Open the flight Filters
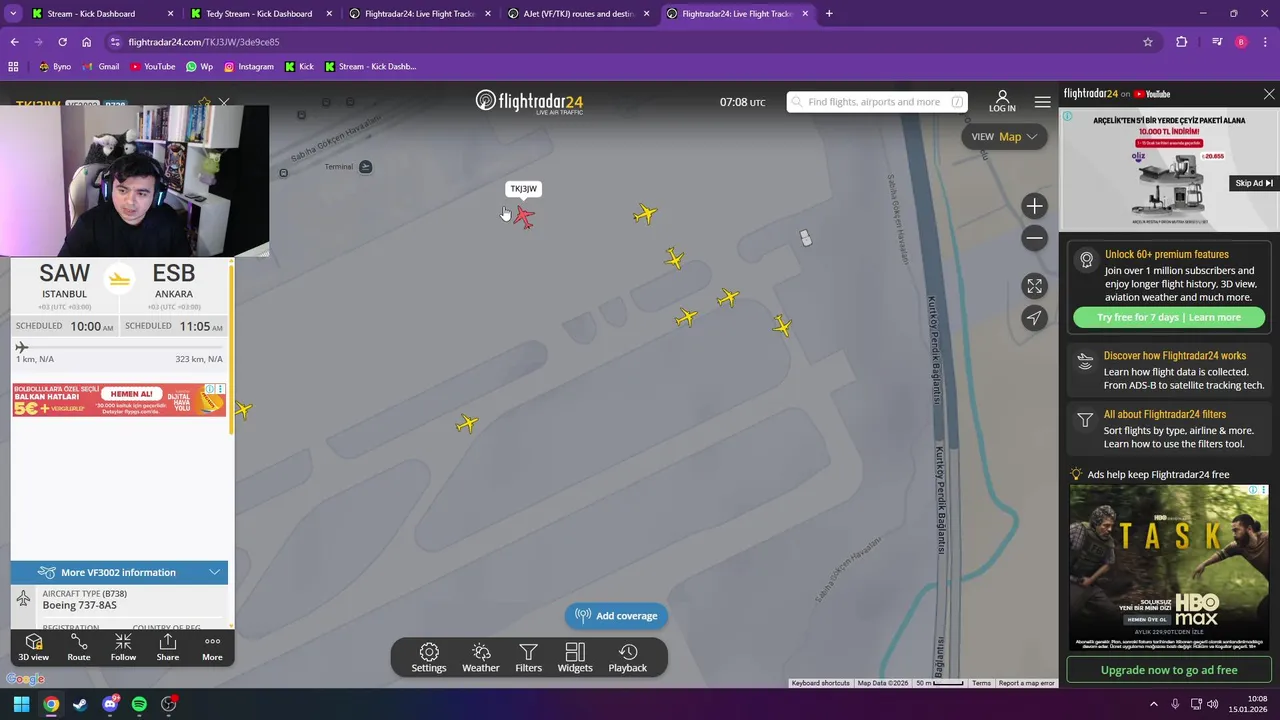This screenshot has width=1280, height=720. [529, 658]
